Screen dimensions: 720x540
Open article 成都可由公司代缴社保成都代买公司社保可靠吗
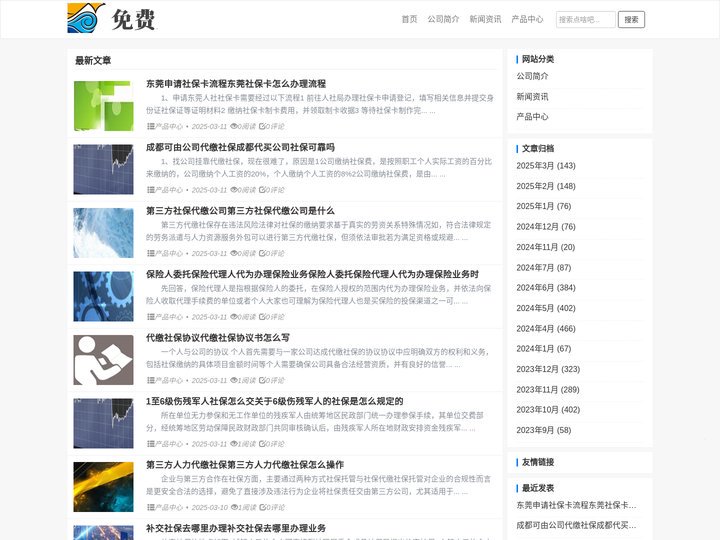tap(240, 147)
